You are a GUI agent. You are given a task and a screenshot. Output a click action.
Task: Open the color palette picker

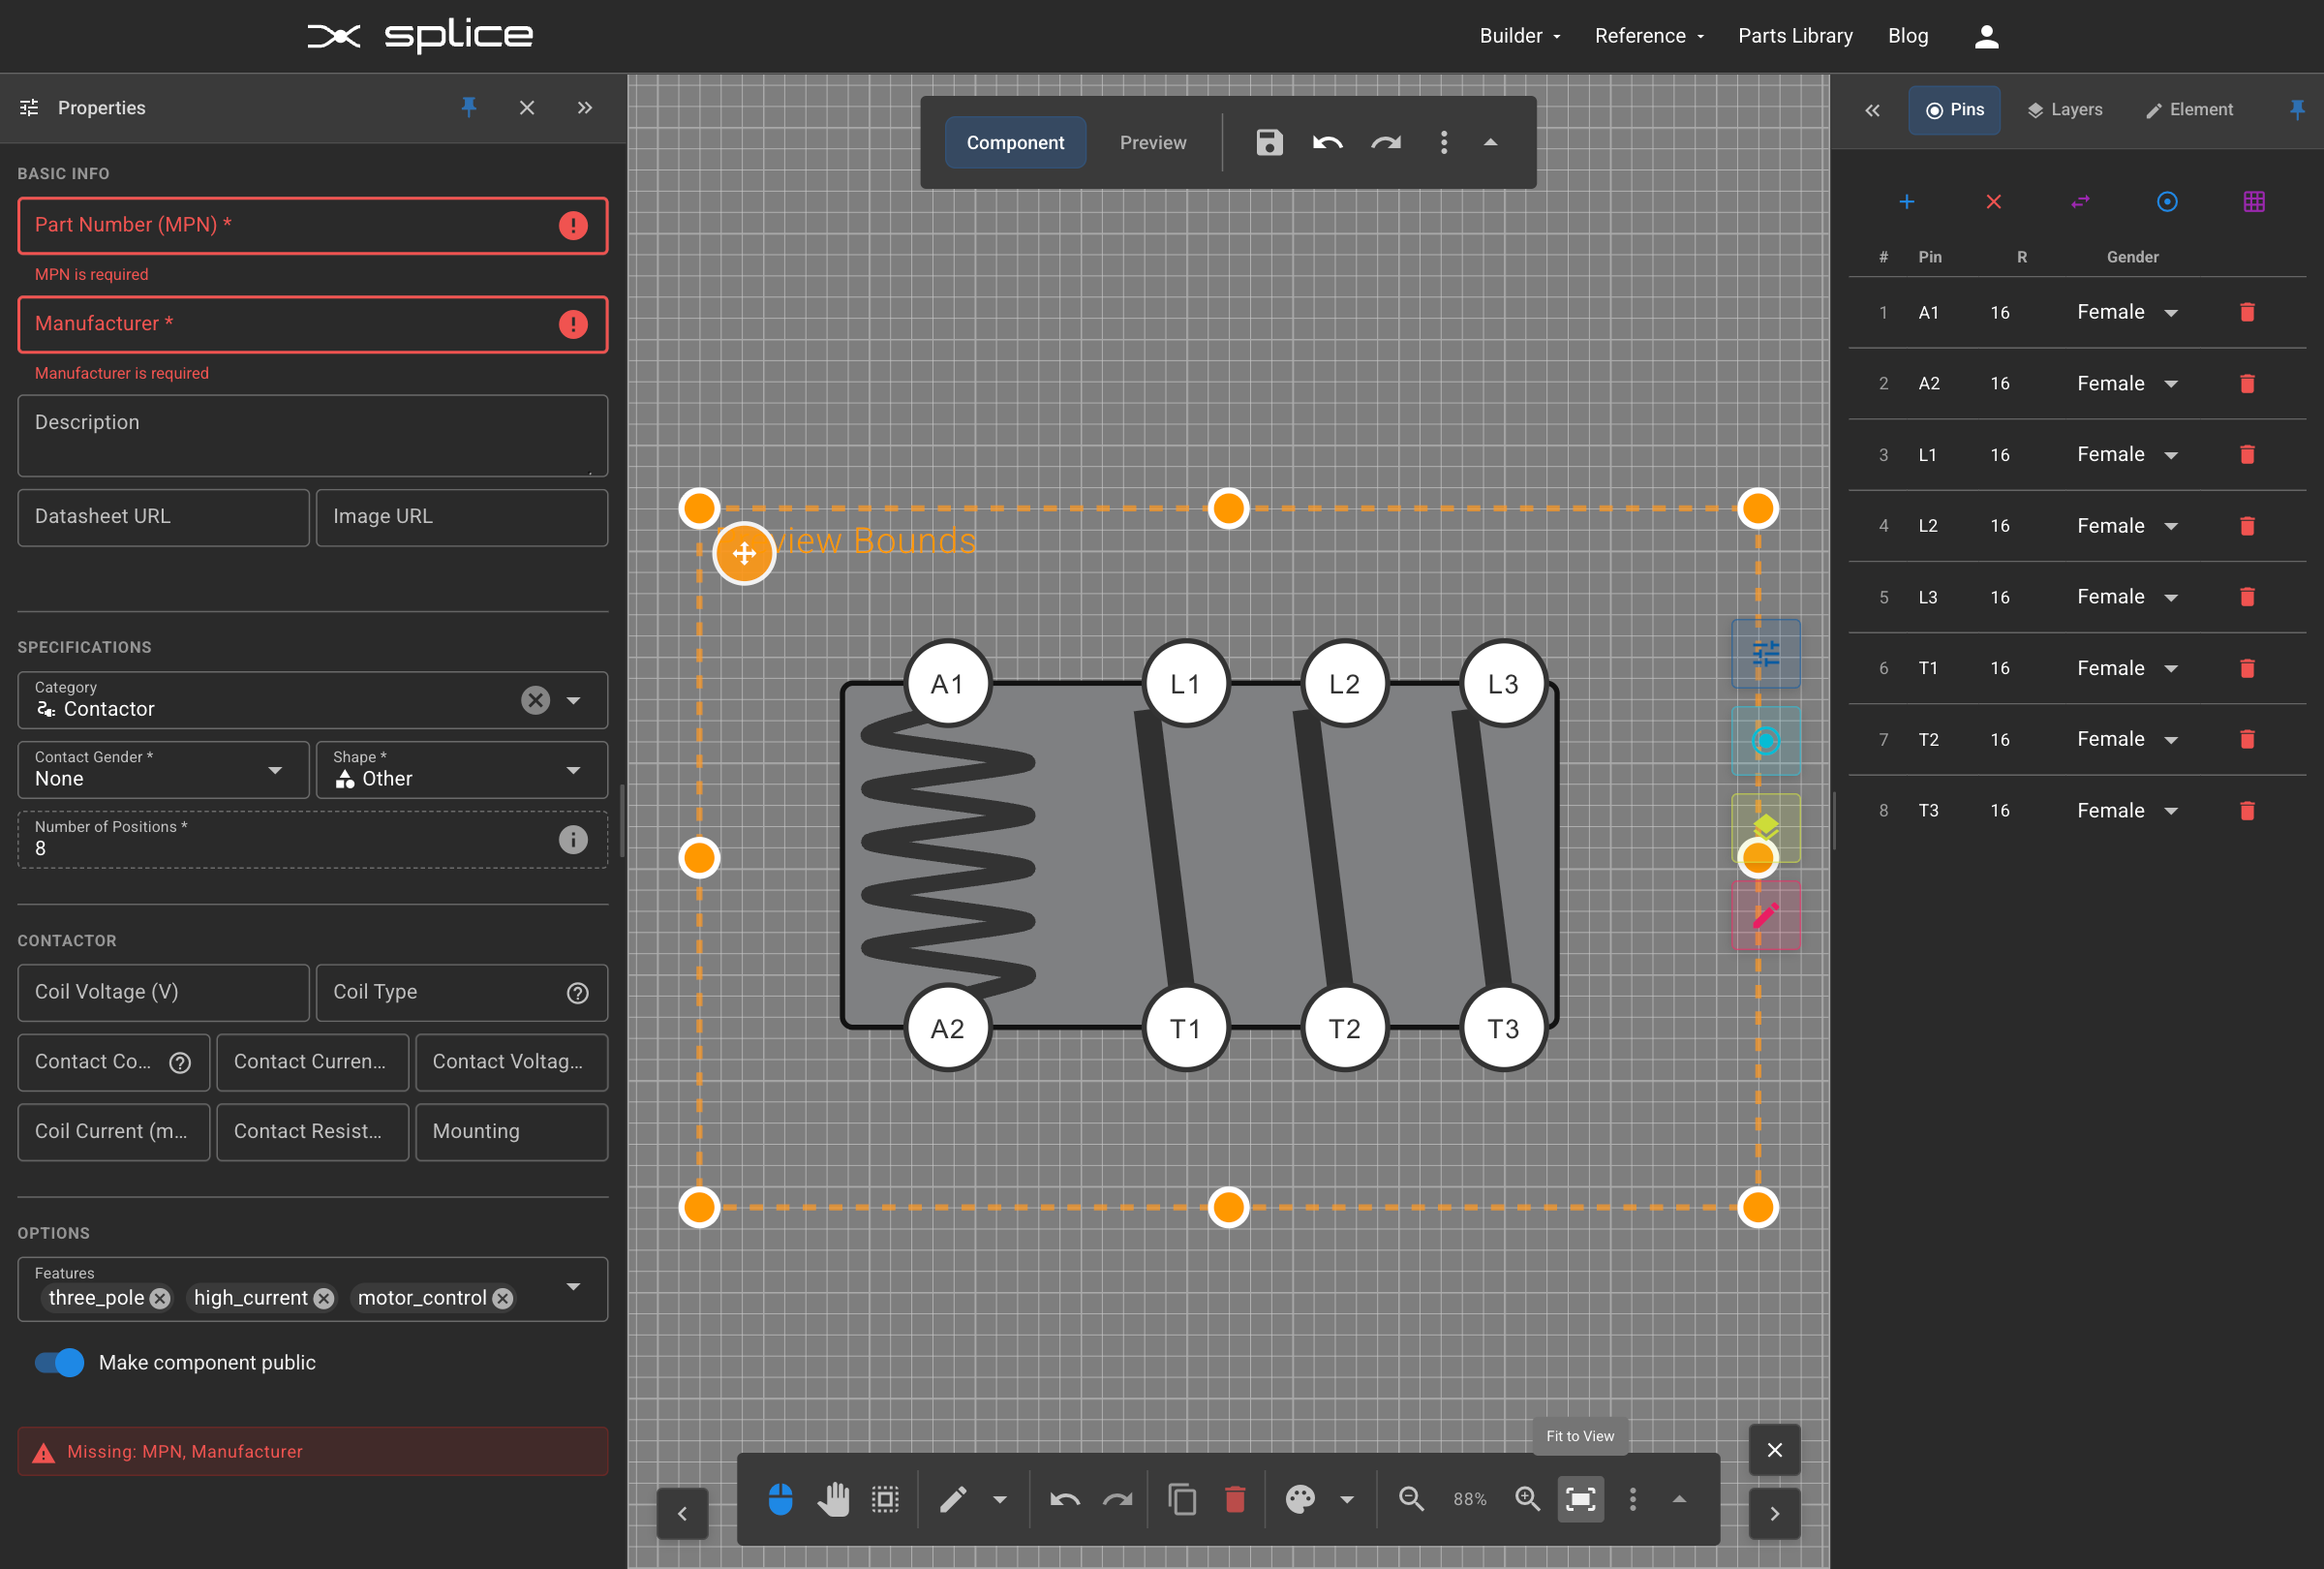click(x=1300, y=1499)
